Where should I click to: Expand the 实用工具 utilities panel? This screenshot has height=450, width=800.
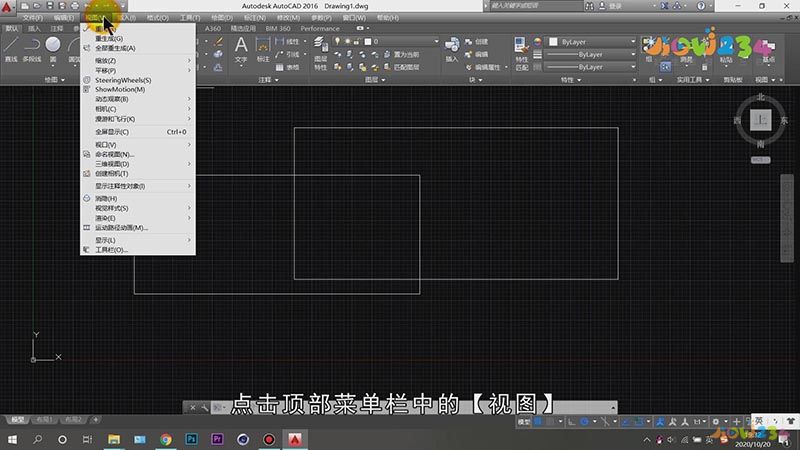click(x=693, y=80)
